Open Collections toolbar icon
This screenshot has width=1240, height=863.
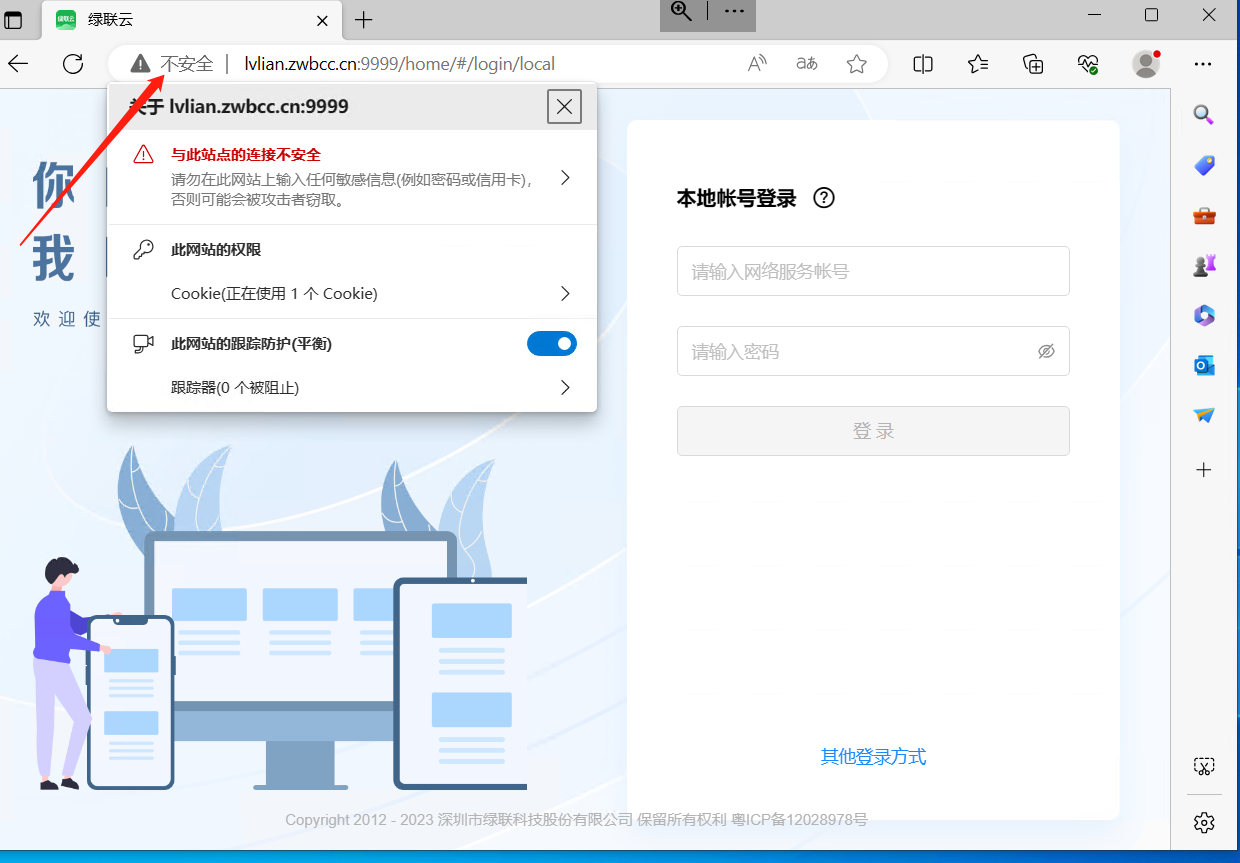click(1033, 64)
